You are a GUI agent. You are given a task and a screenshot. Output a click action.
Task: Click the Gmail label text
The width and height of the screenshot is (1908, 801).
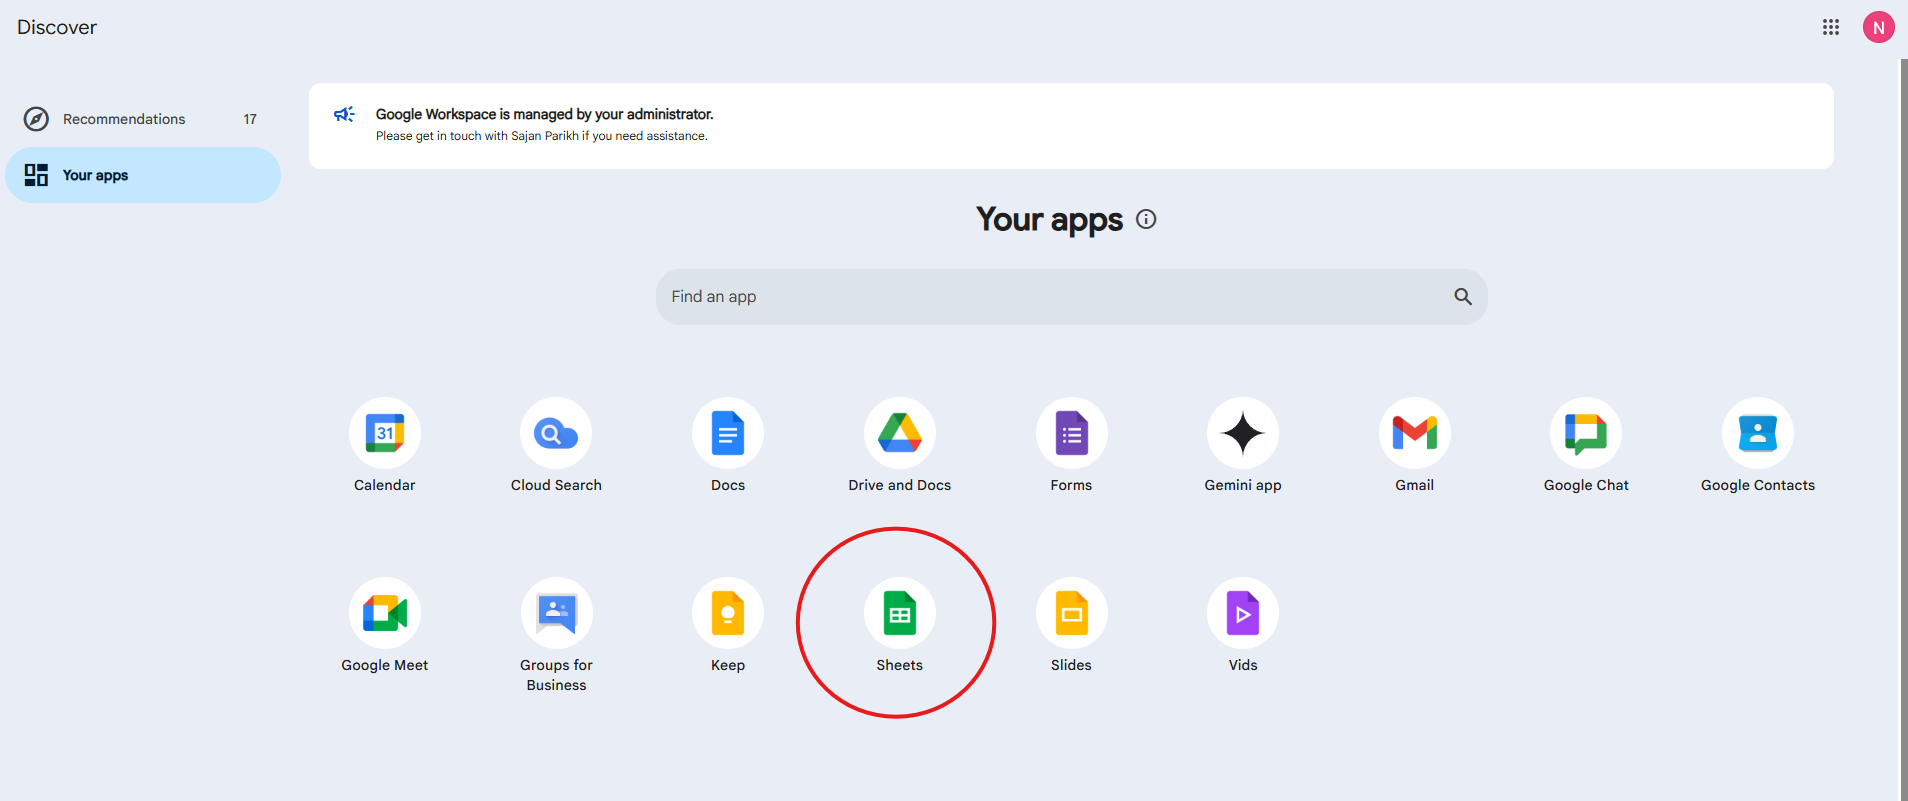(x=1415, y=485)
